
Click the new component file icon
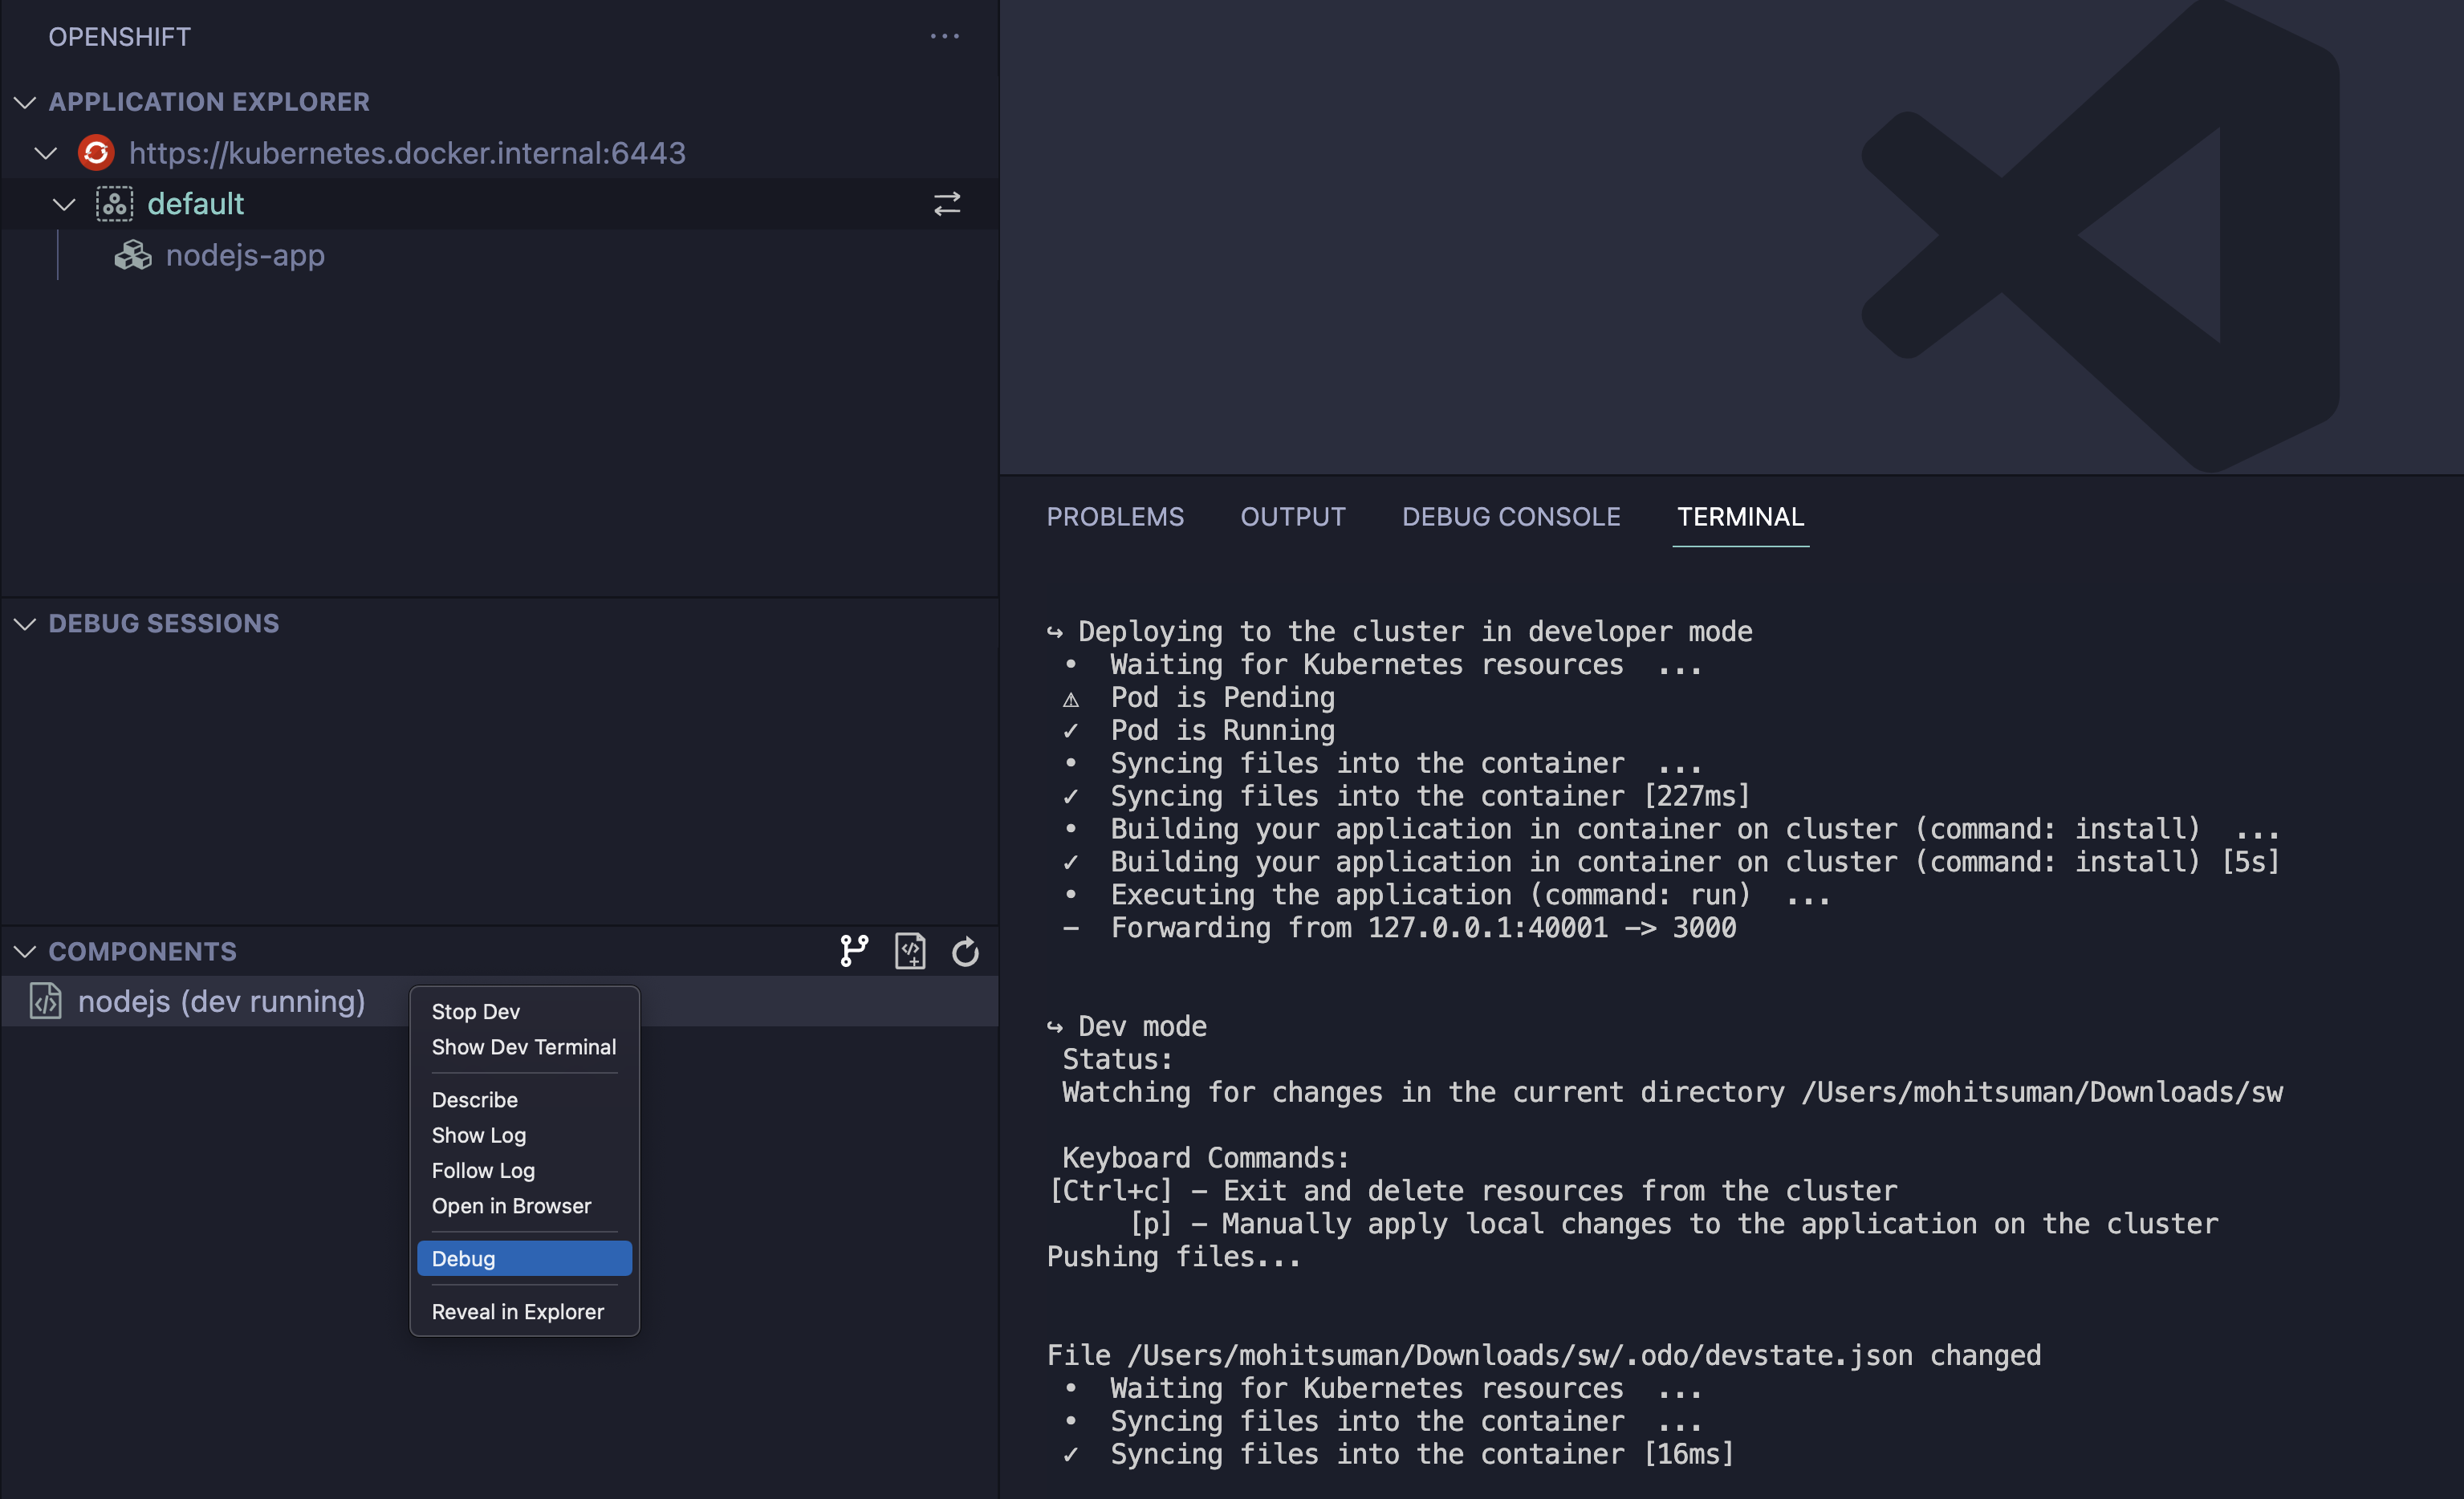[x=910, y=951]
